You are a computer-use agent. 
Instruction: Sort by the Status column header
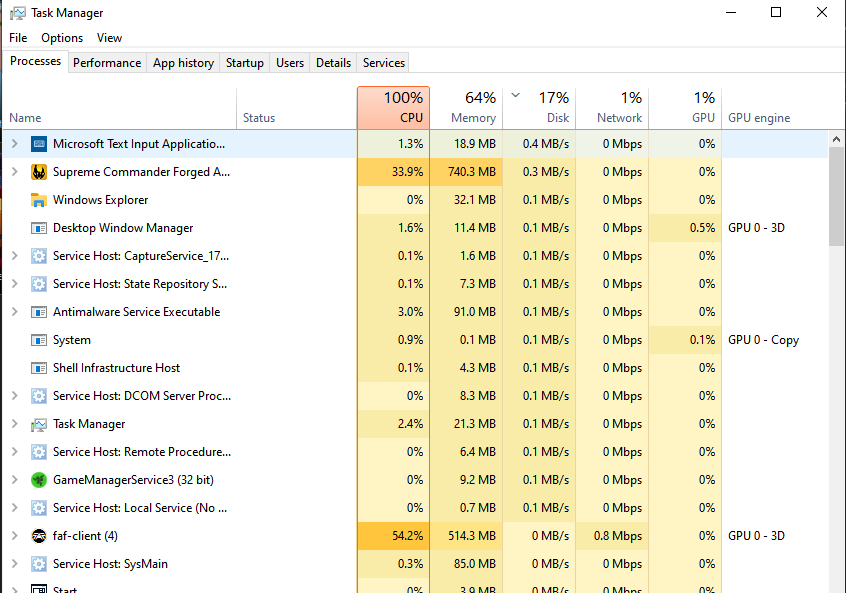[x=297, y=108]
